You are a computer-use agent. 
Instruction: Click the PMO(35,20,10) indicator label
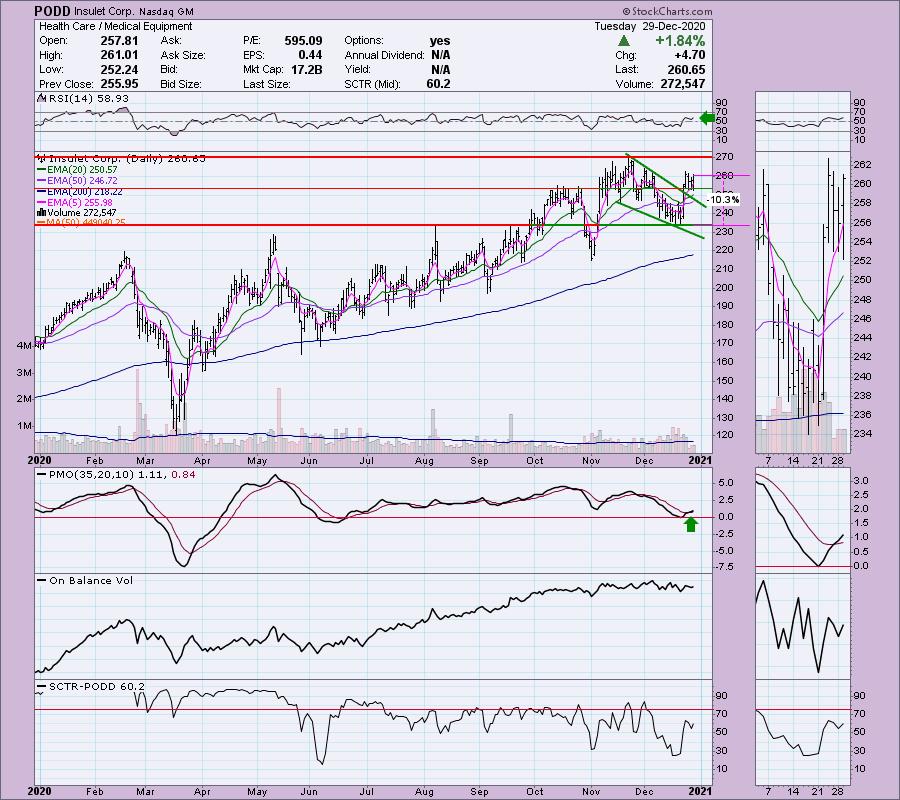[117, 475]
